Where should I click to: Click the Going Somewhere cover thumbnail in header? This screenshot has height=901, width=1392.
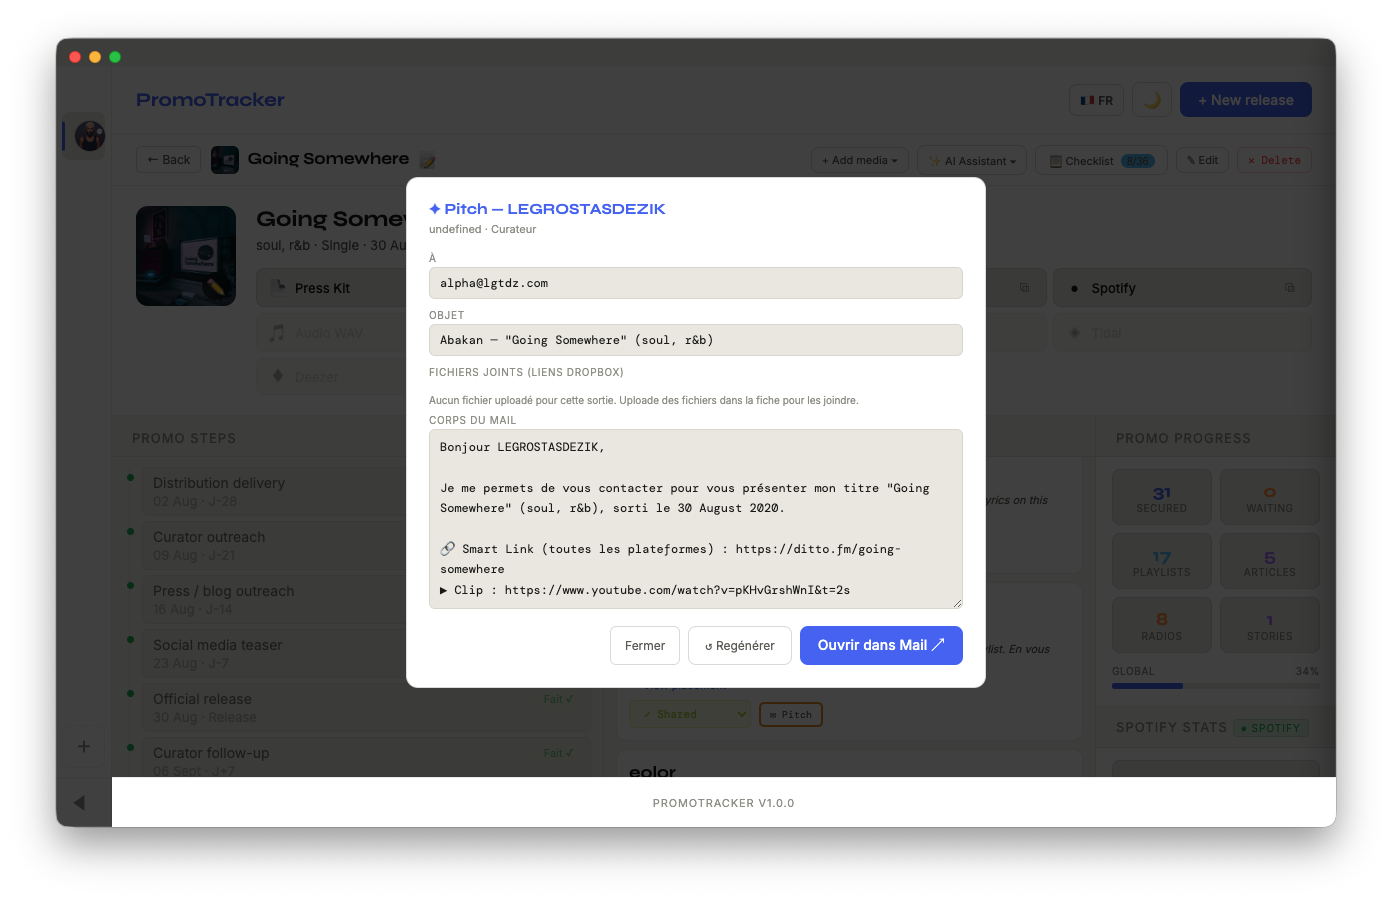tap(225, 160)
